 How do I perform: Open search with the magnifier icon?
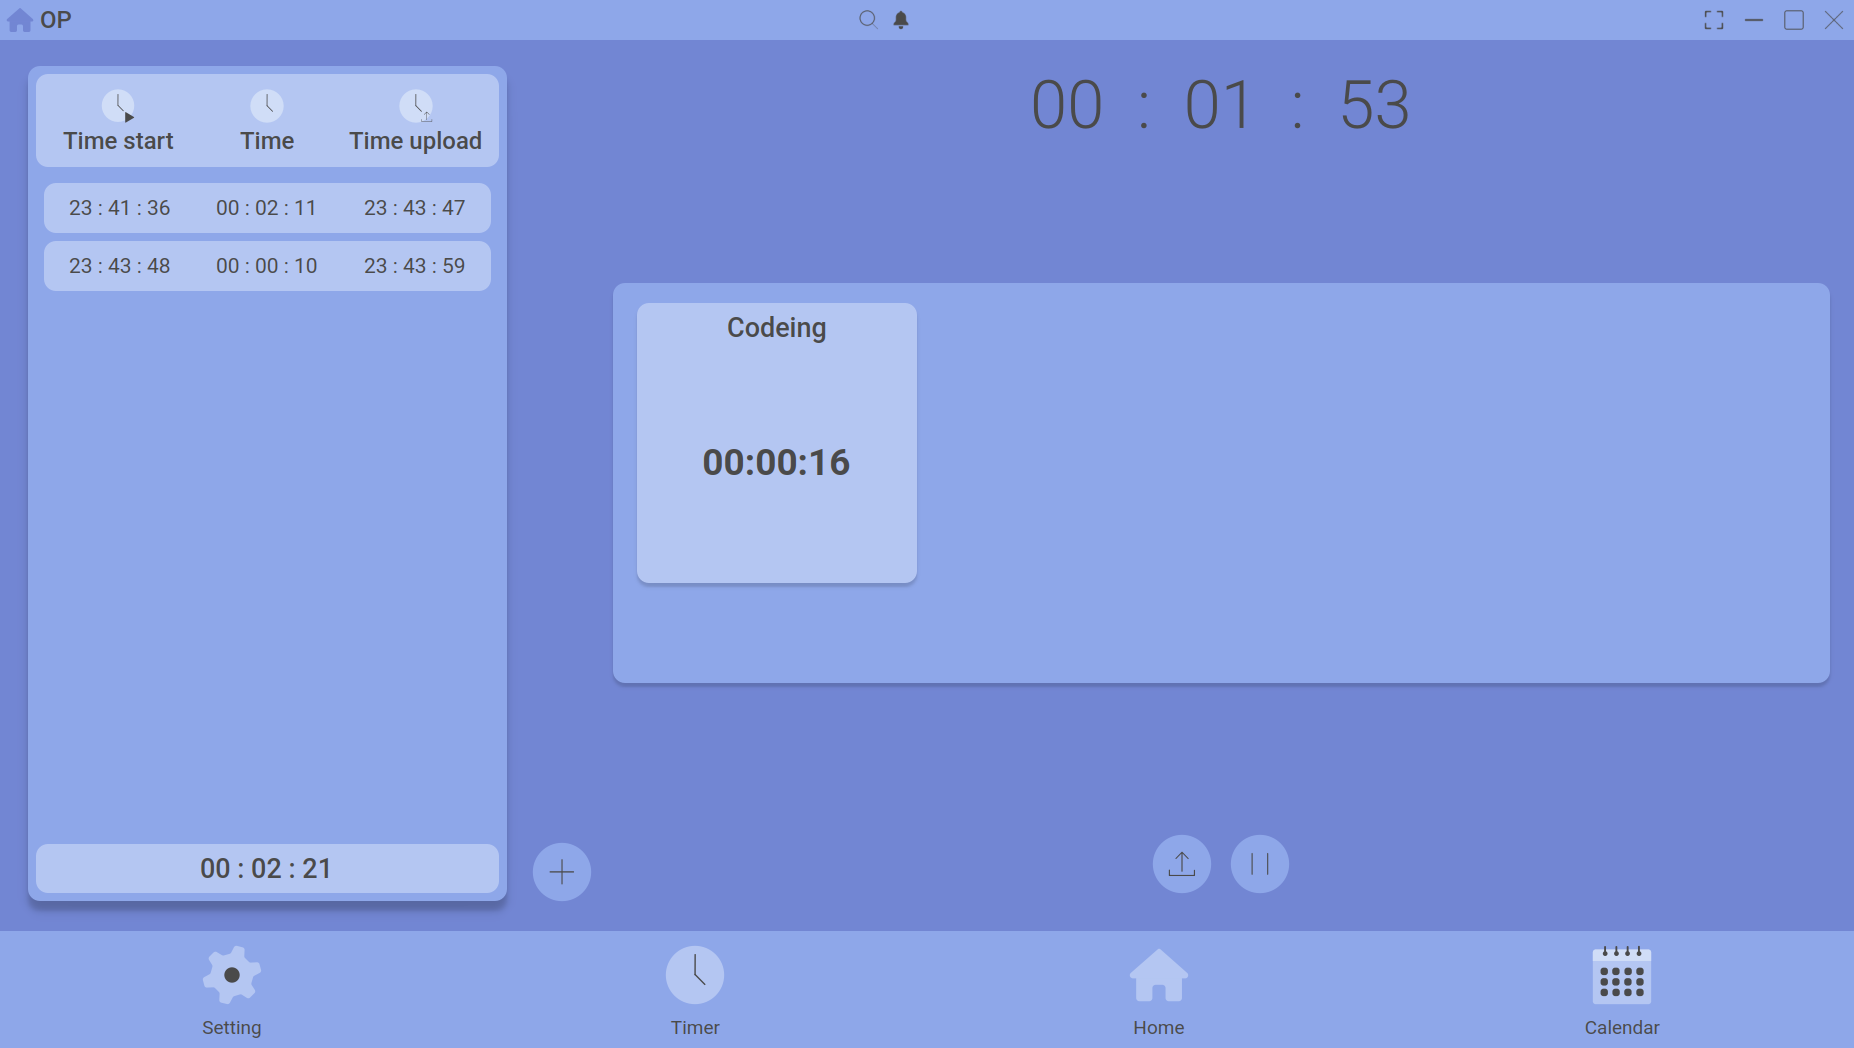(x=868, y=20)
